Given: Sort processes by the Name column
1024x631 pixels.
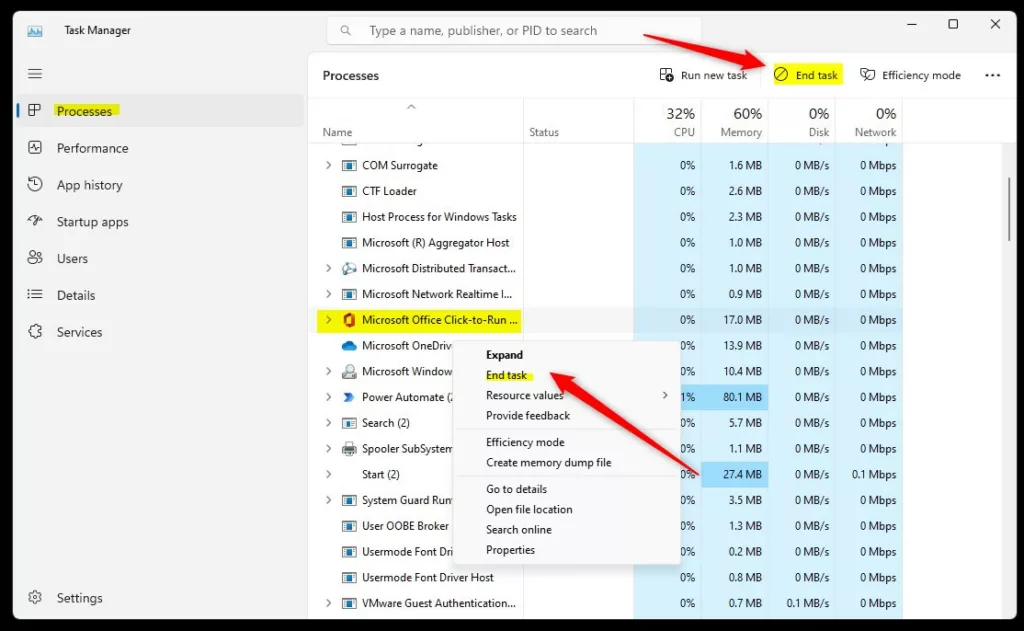Looking at the screenshot, I should (x=415, y=121).
